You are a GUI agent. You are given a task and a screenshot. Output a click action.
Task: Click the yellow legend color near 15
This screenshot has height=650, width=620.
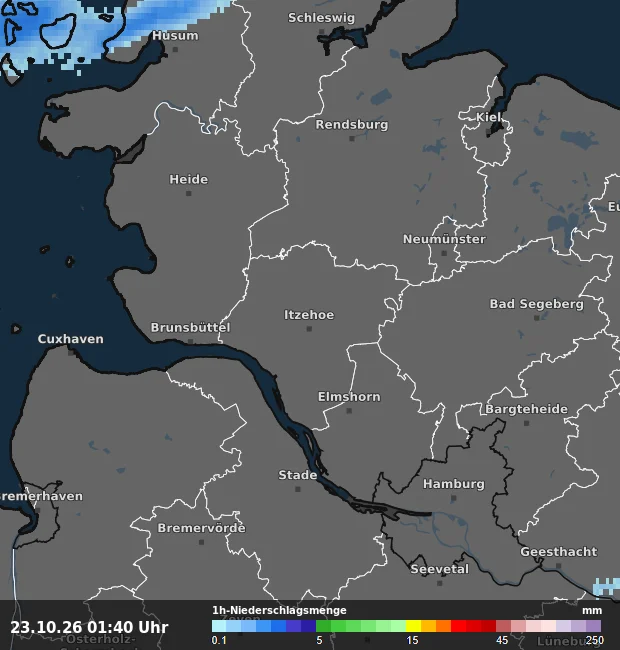(413, 626)
